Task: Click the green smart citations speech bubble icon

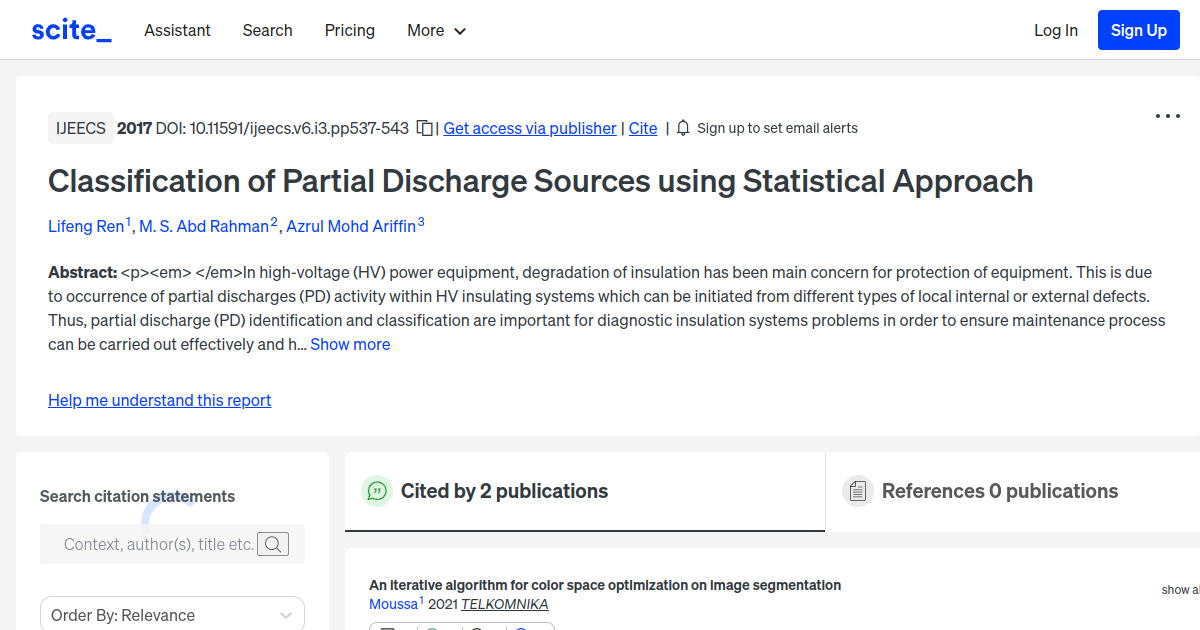Action: [377, 491]
